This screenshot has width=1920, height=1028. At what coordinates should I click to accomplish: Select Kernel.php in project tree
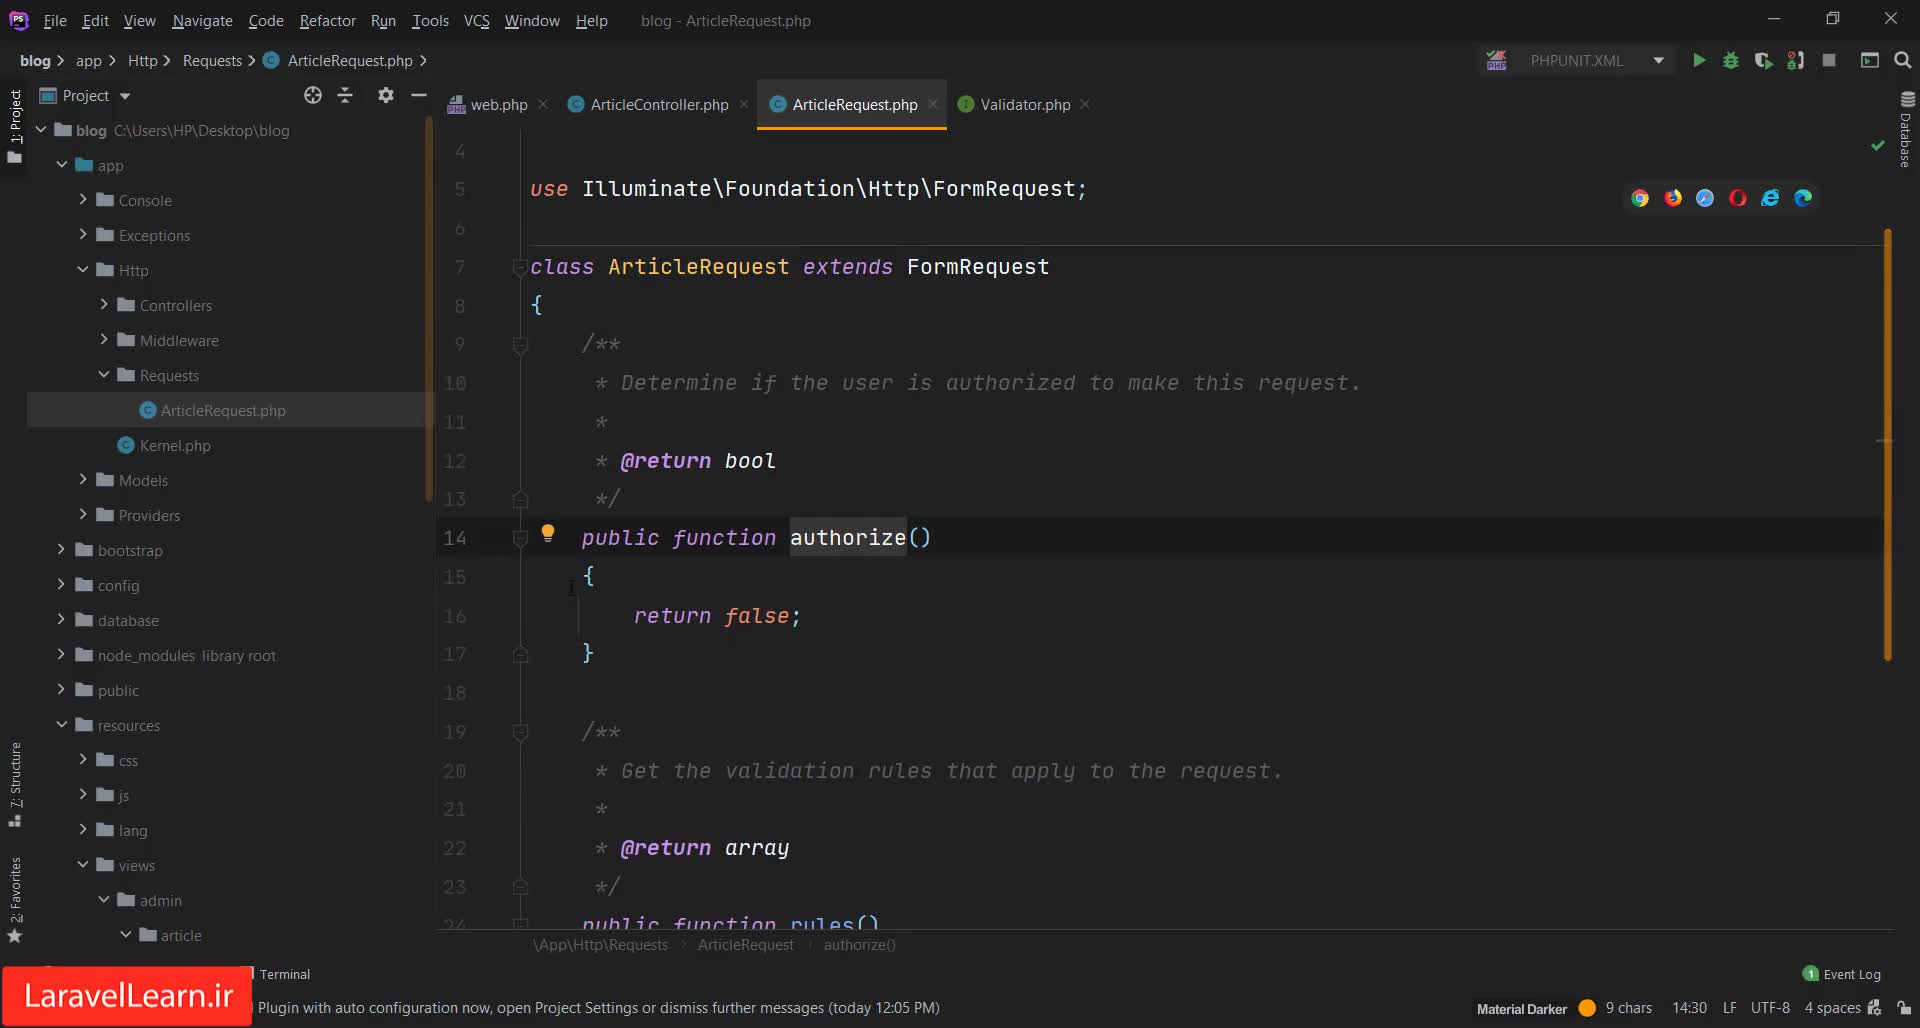tap(175, 445)
